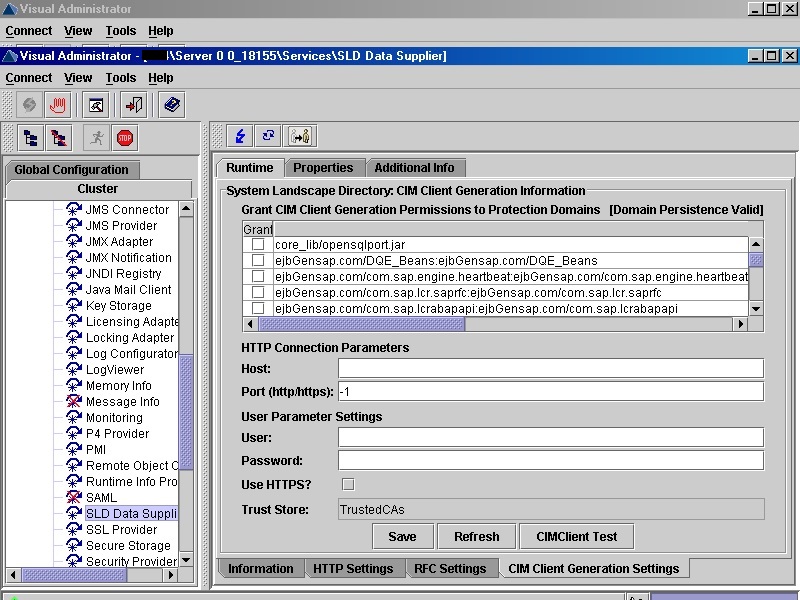Click the Port (http/https) field

click(551, 391)
